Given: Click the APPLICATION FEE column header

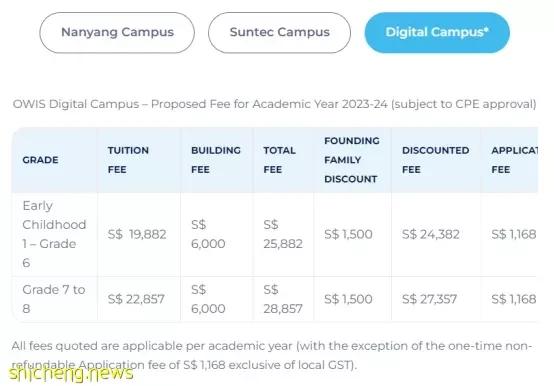Looking at the screenshot, I should point(514,160).
